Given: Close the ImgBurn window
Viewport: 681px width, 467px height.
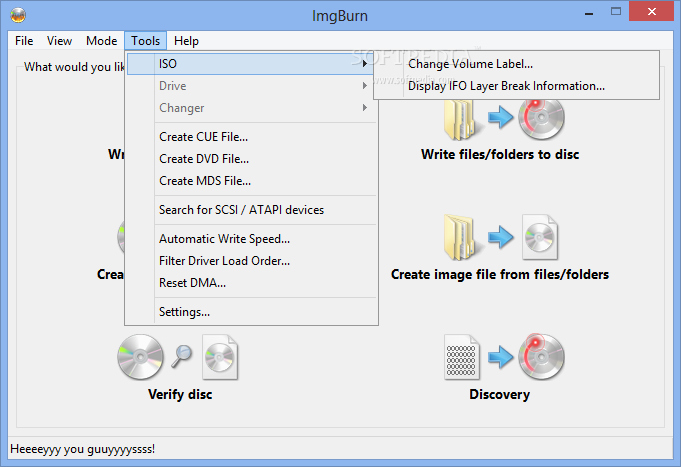Looking at the screenshot, I should 651,12.
